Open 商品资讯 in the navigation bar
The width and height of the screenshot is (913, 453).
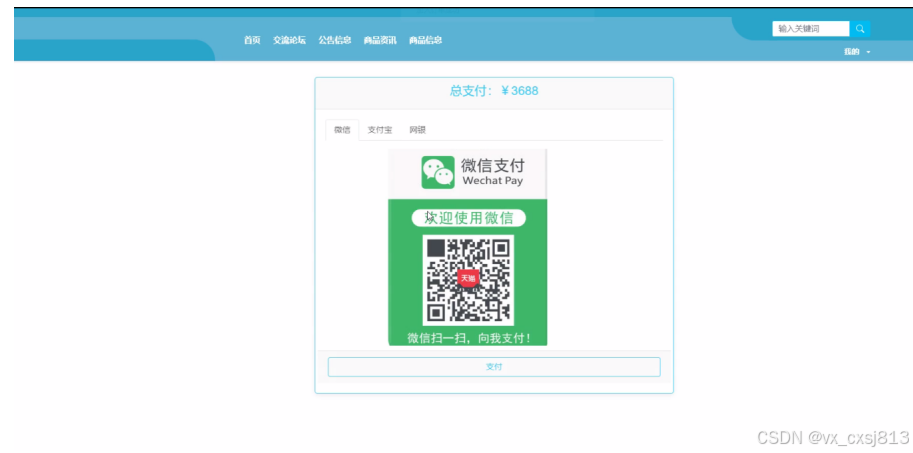tap(380, 40)
